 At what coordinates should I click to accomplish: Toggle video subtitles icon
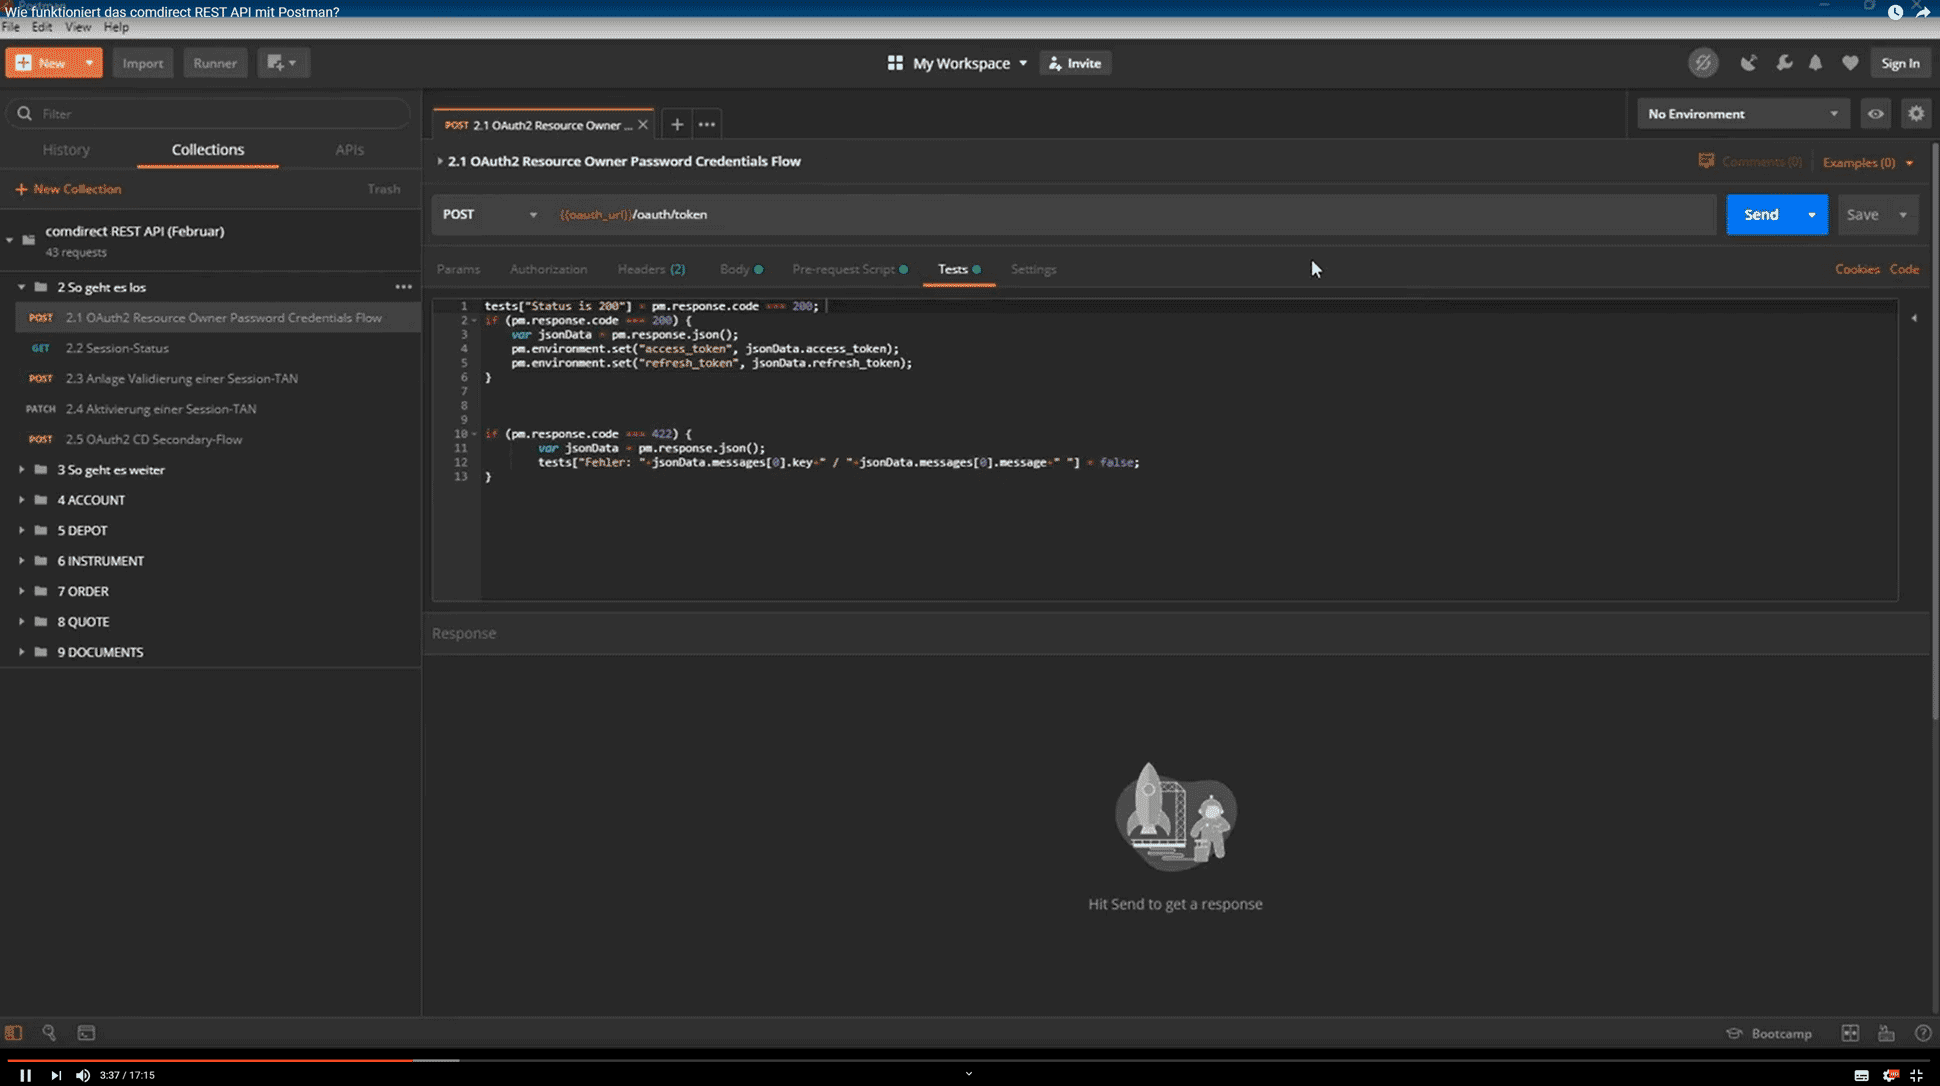coord(1861,1075)
